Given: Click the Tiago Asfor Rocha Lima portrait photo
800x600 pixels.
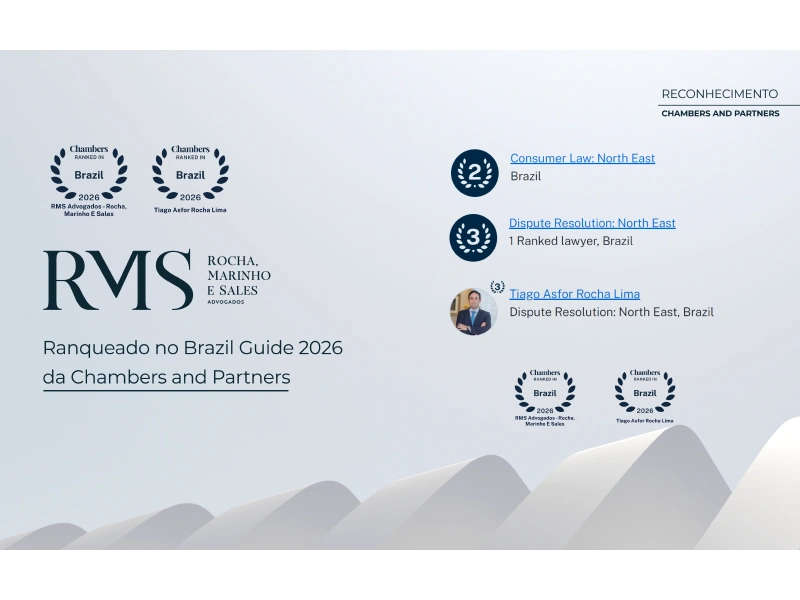Looking at the screenshot, I should (x=473, y=311).
